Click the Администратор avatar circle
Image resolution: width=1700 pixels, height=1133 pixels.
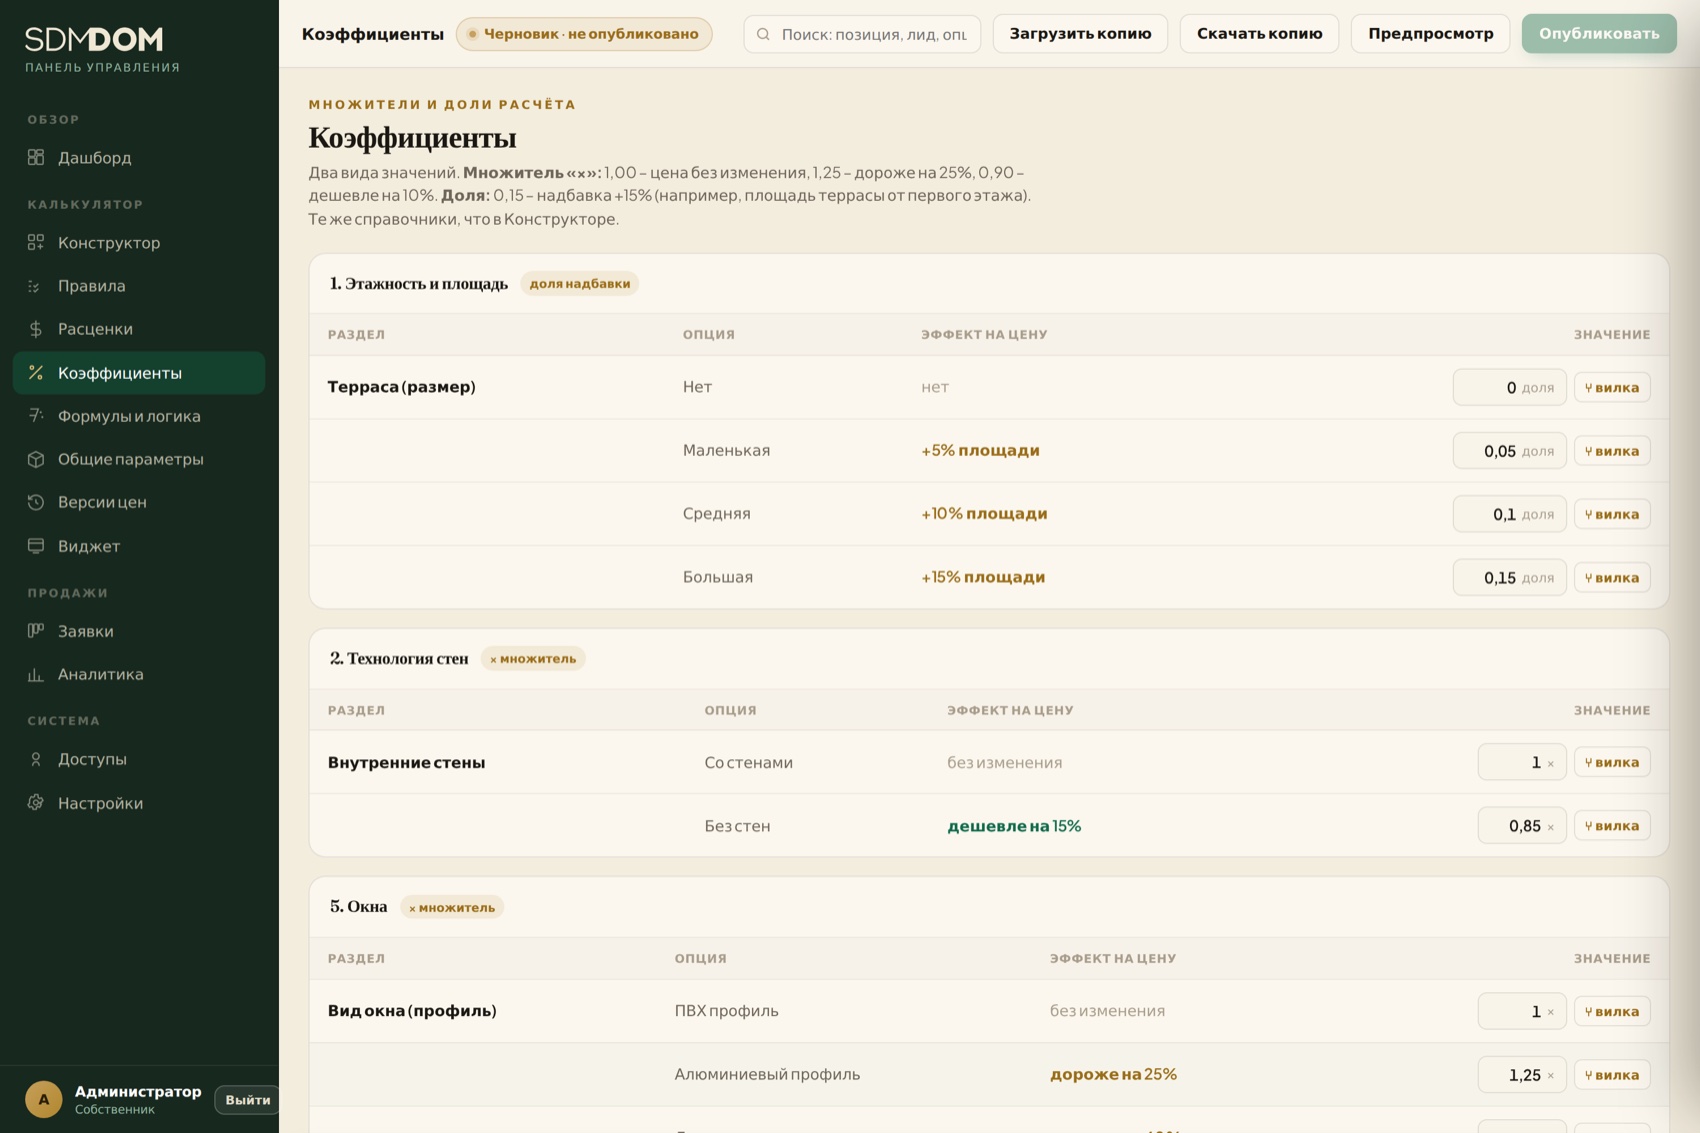point(44,1099)
